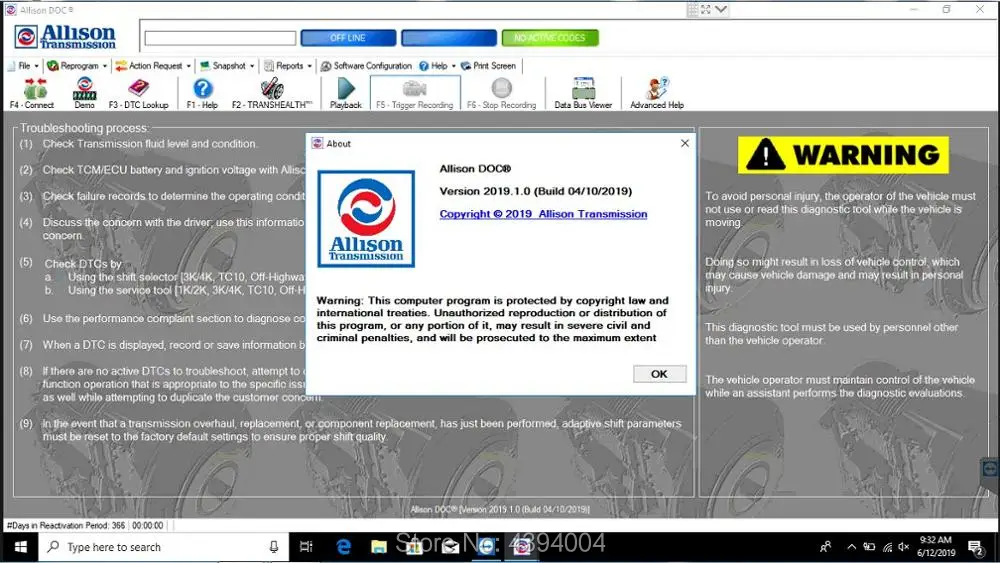Click the Allison logo in About dialog
The height and width of the screenshot is (563, 1000).
[366, 219]
